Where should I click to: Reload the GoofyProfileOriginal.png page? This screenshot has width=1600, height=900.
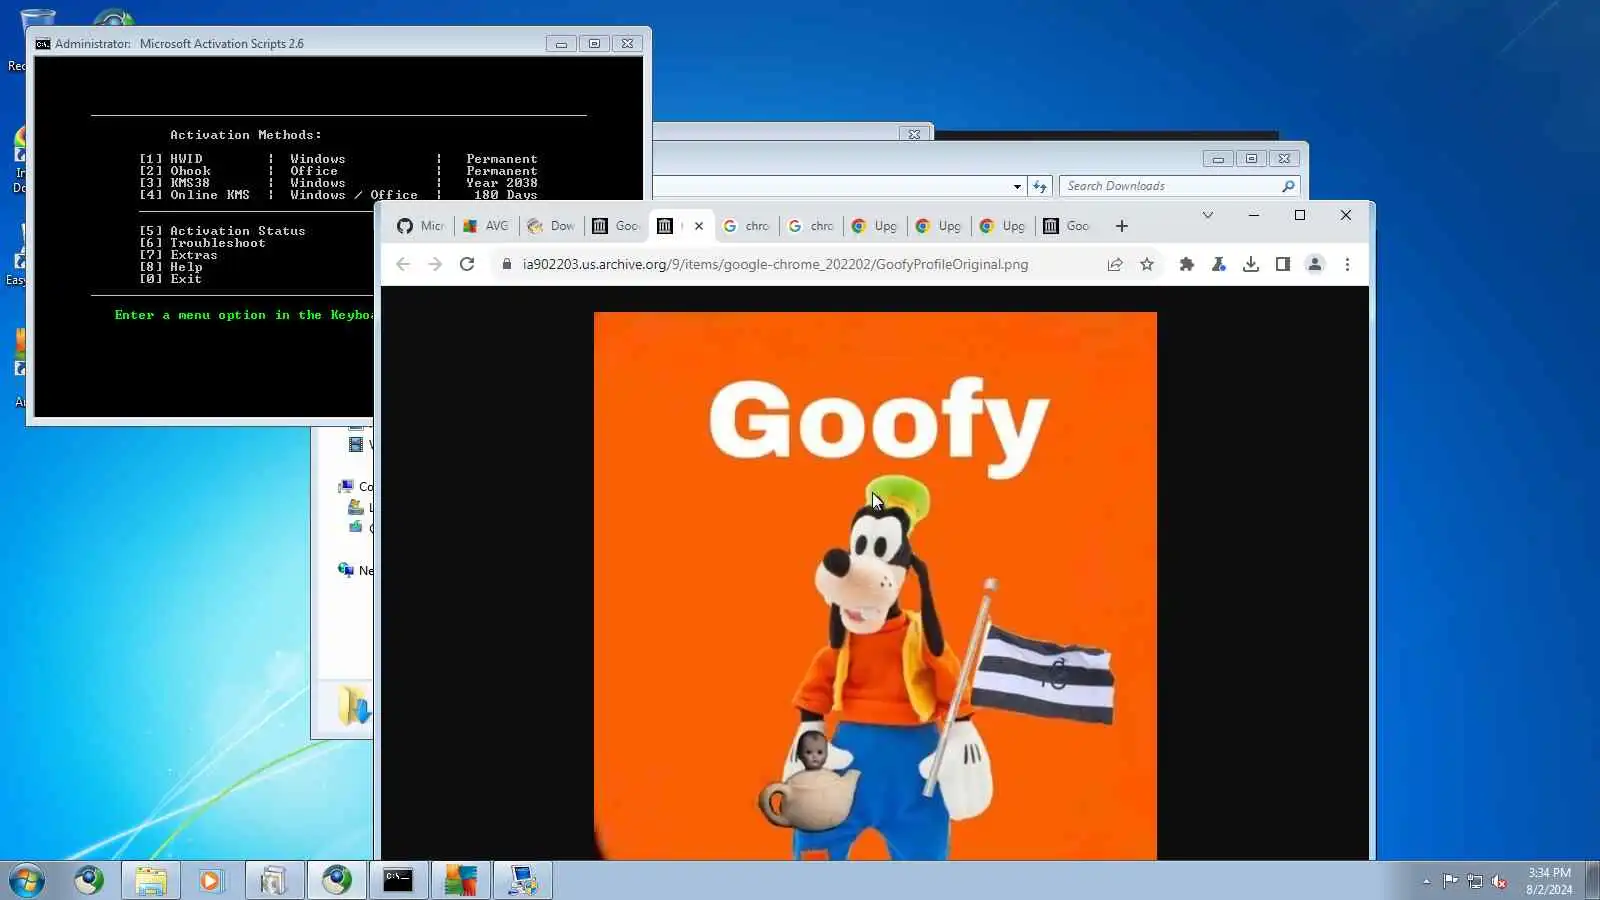467,264
